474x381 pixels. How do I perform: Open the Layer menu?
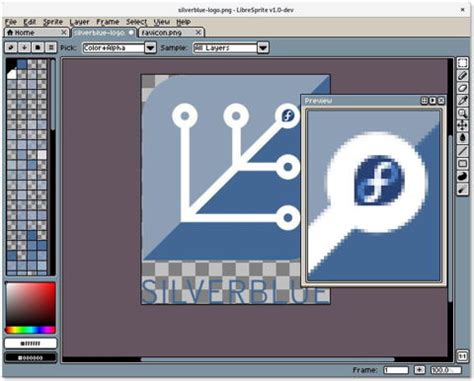click(79, 22)
